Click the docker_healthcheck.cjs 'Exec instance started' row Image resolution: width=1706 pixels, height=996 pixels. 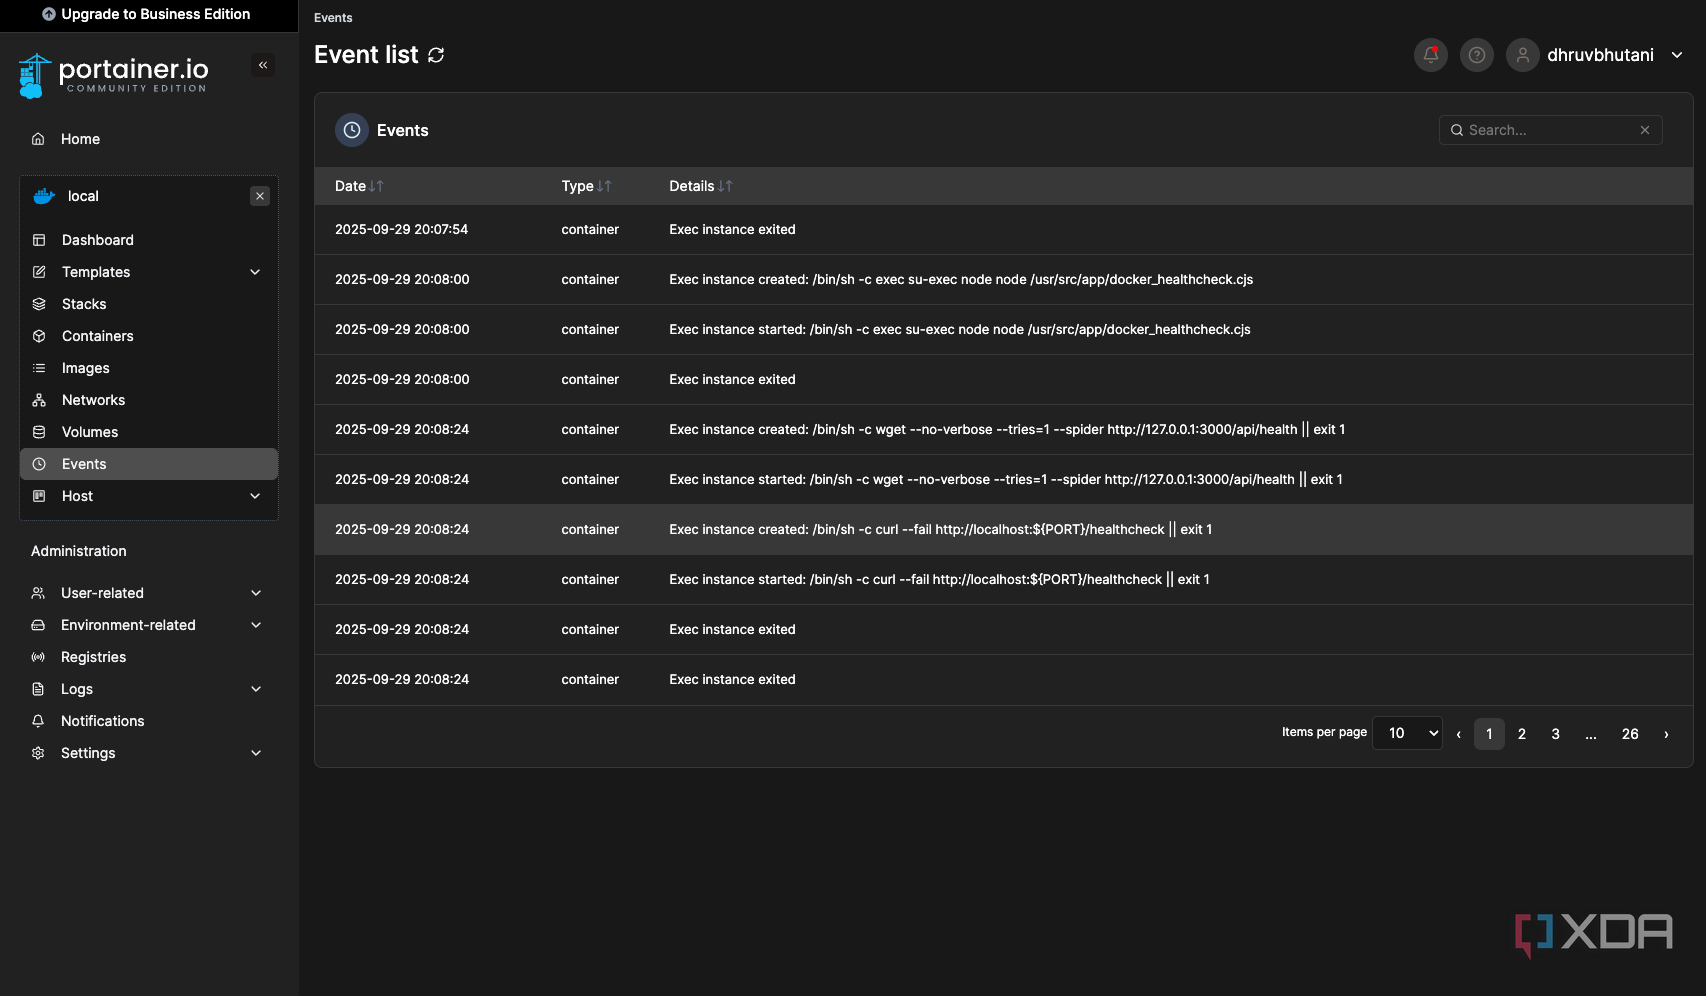pos(1004,329)
